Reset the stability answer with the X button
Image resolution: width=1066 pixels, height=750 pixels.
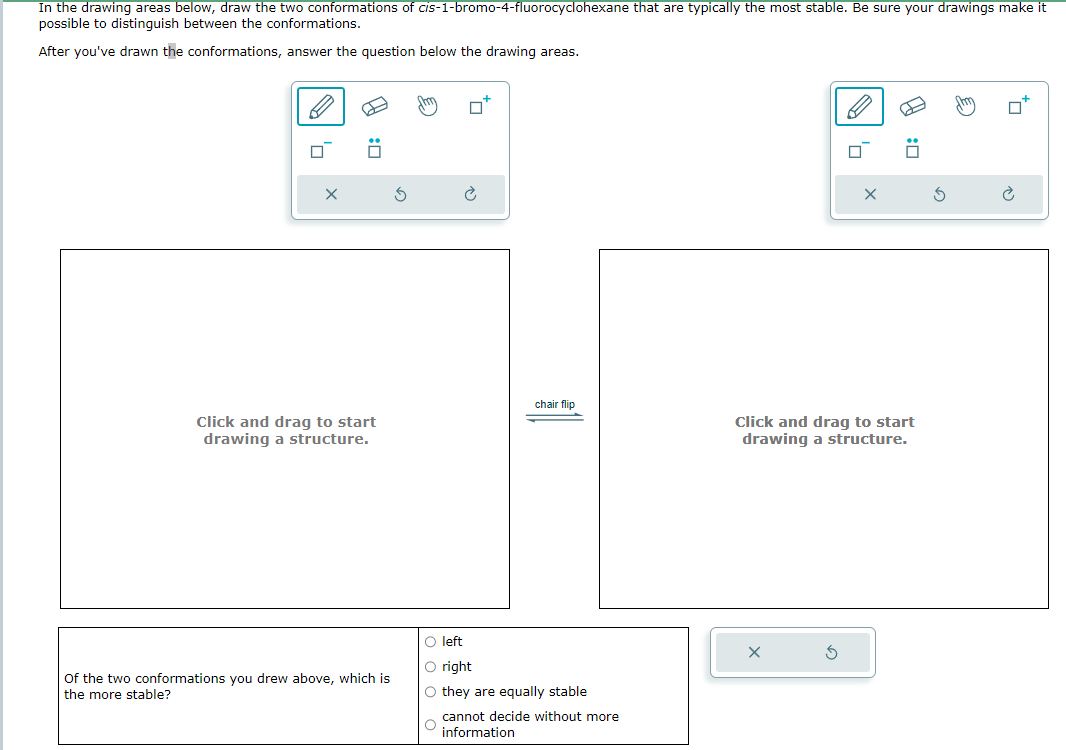point(755,652)
